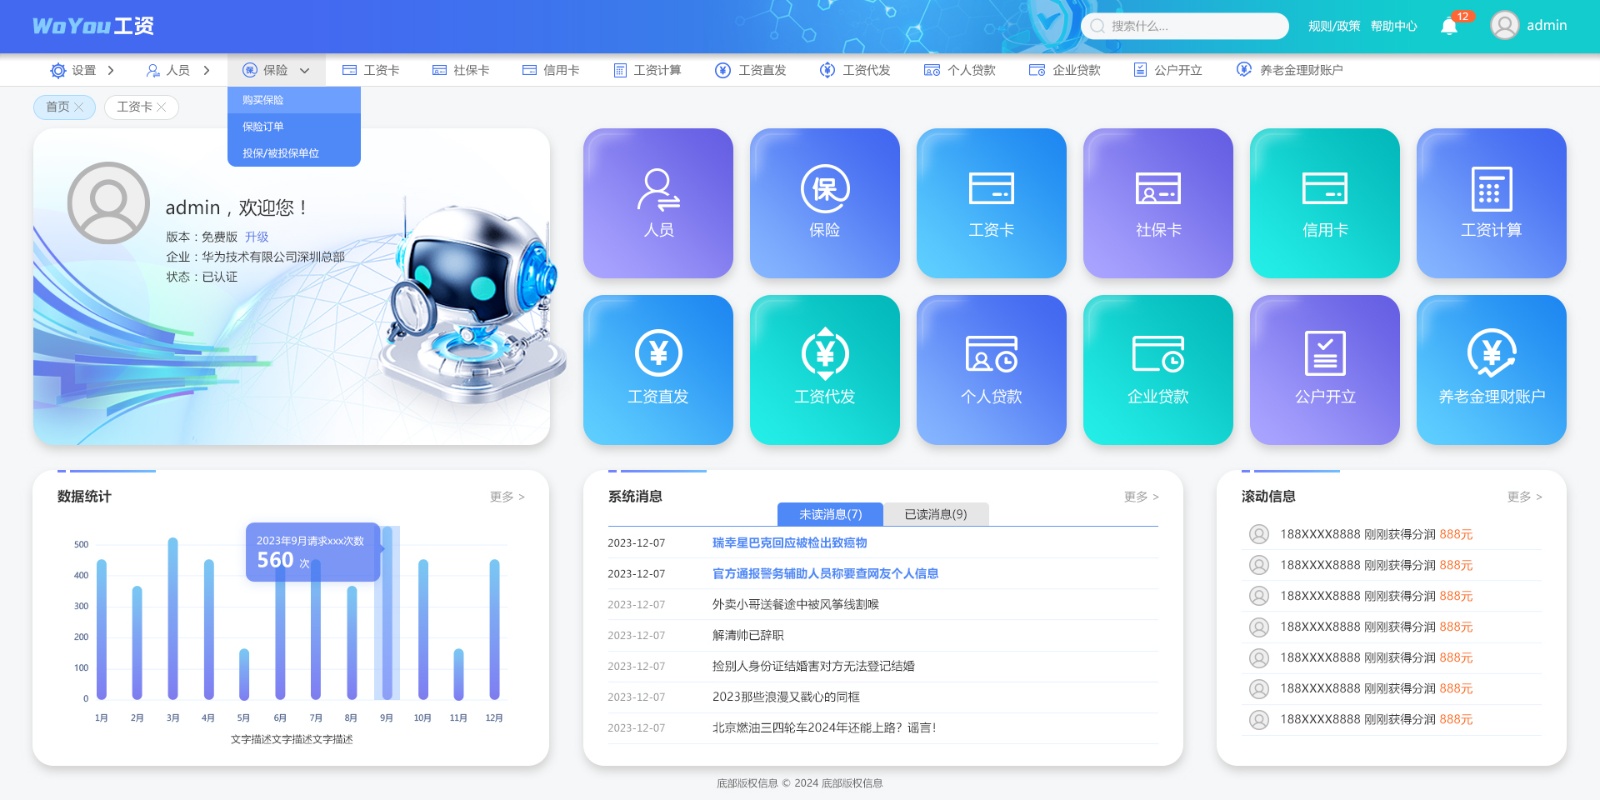Viewport: 1600px width, 800px height.
Task: Open the 工资代发 menu in the navigation bar
Action: [x=854, y=70]
